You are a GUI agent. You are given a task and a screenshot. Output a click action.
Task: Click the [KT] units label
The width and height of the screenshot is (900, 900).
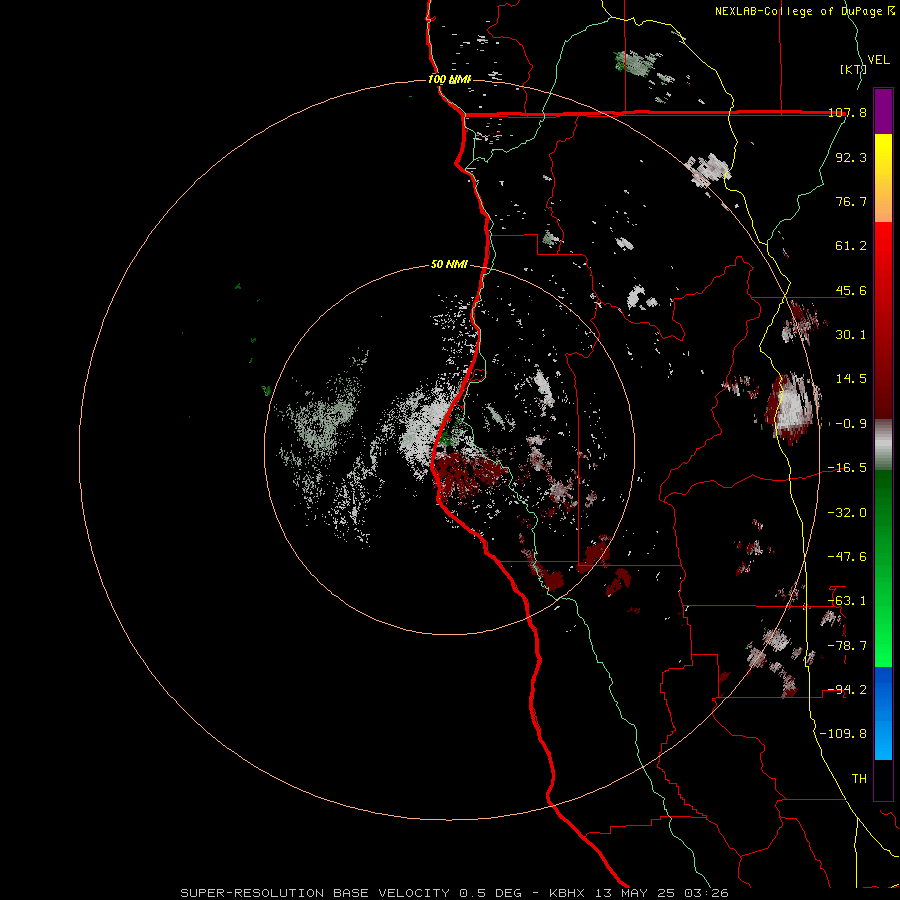(x=853, y=70)
